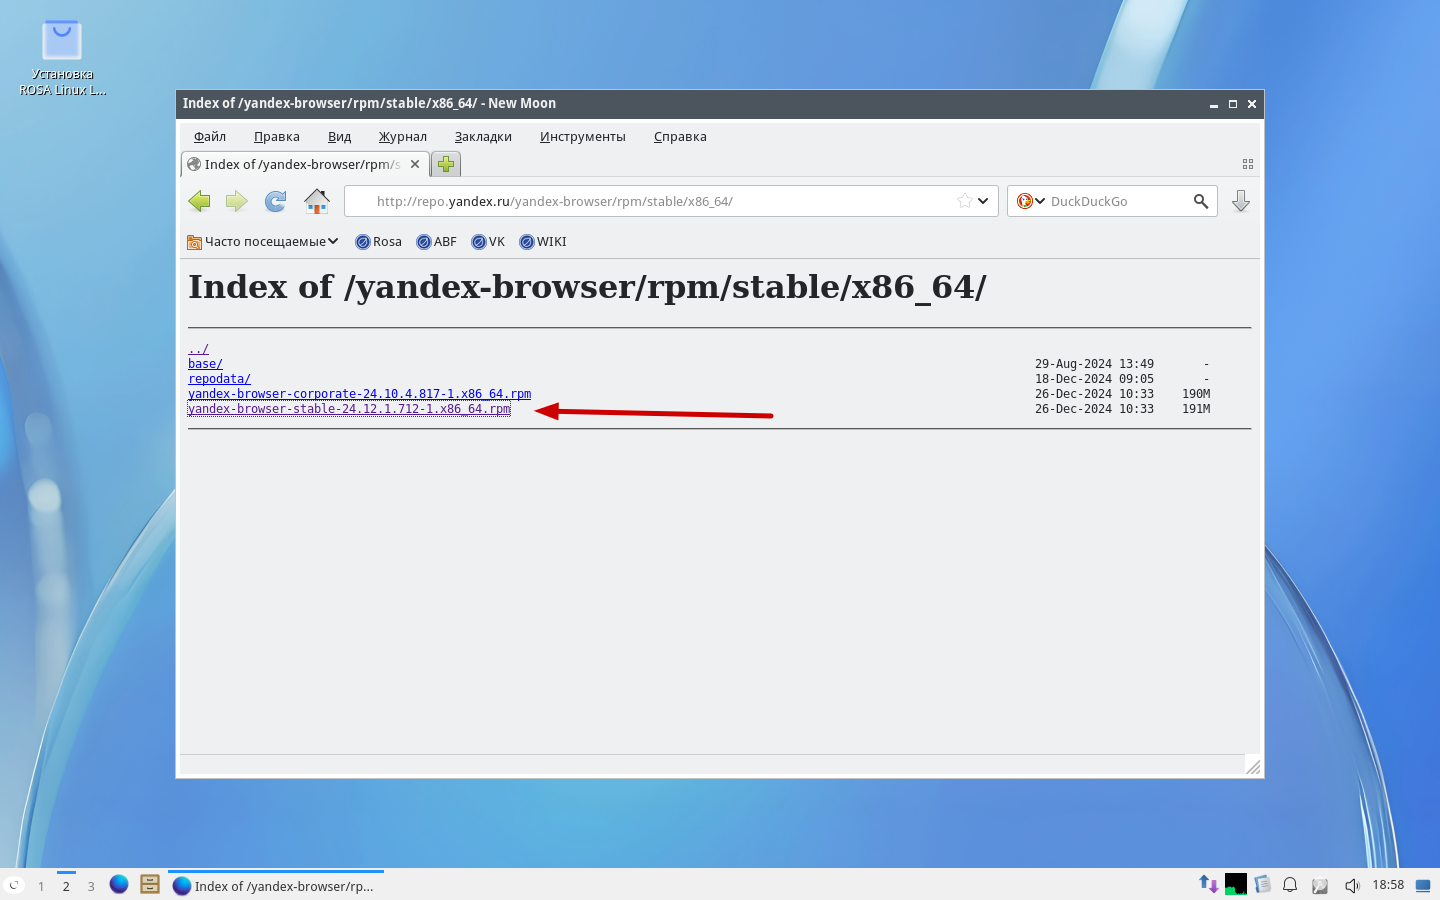Open the Правка menu

click(277, 137)
